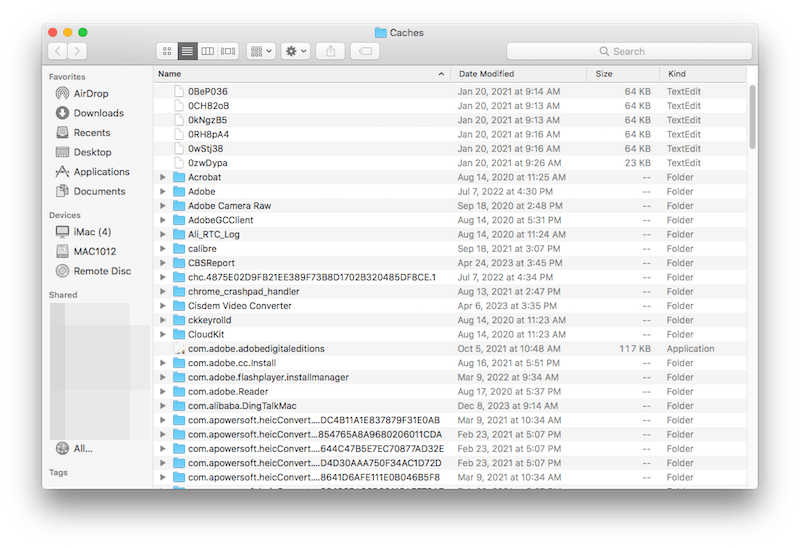Click in the Search field

pos(629,51)
